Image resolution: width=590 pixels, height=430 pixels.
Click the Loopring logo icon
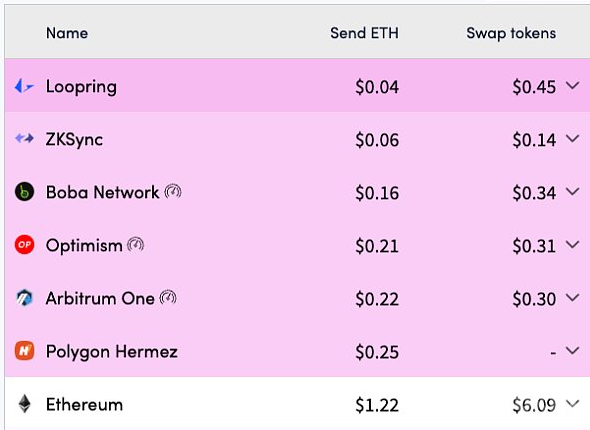click(x=24, y=86)
